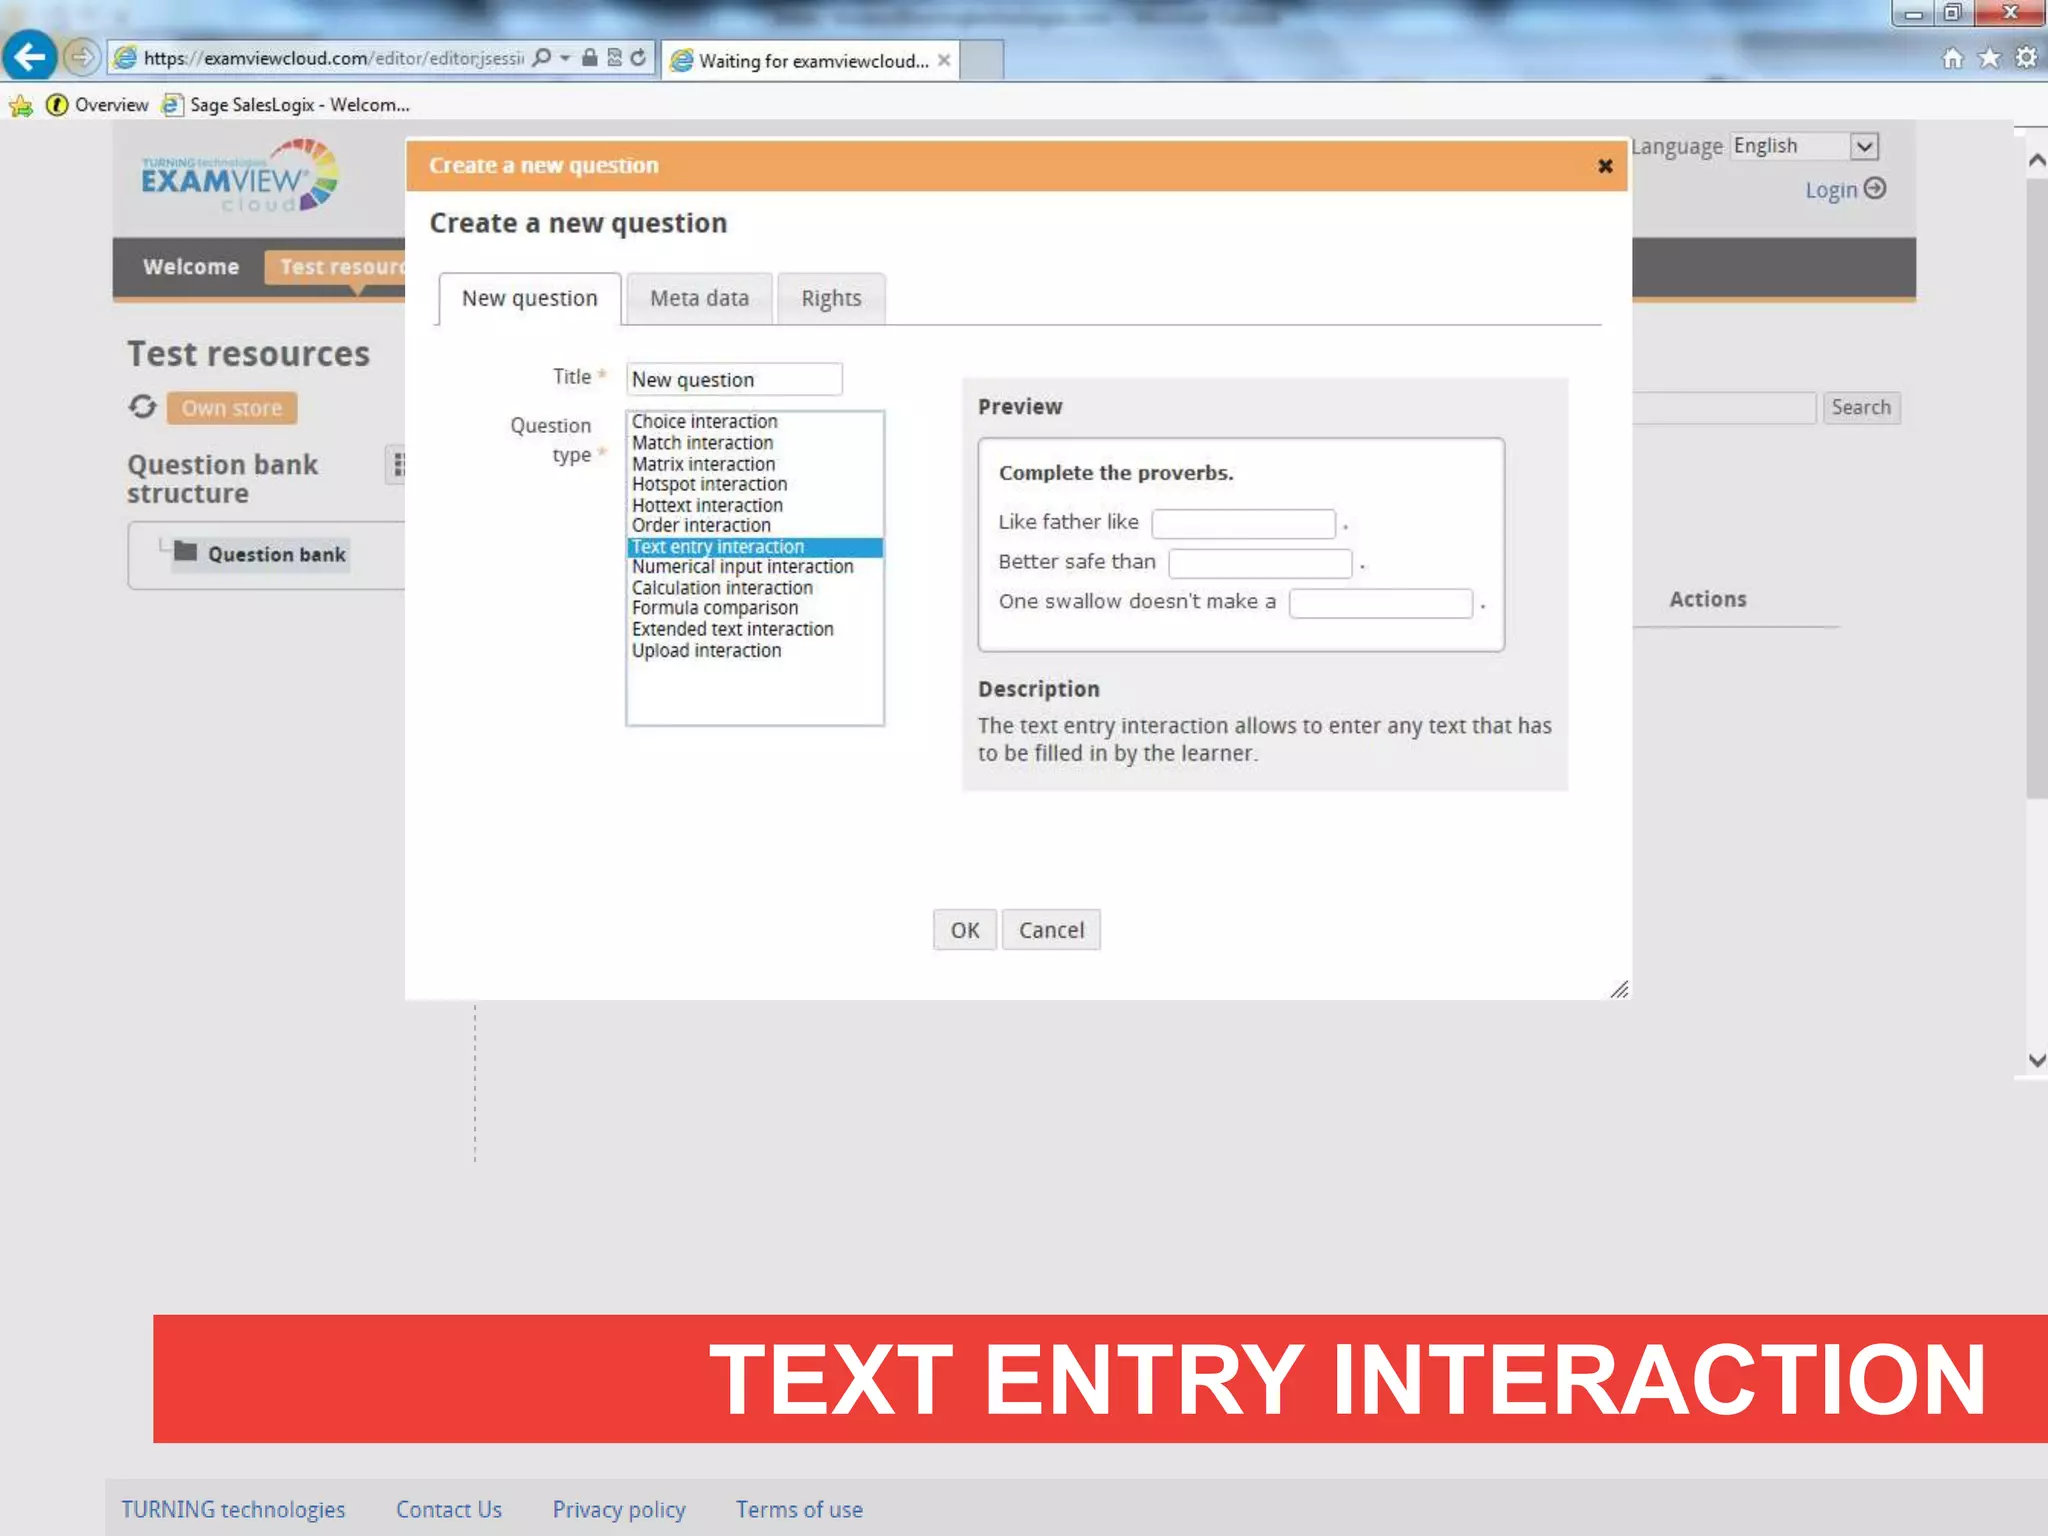Open the Contact Us footer link
The width and height of the screenshot is (2048, 1536).
[449, 1509]
